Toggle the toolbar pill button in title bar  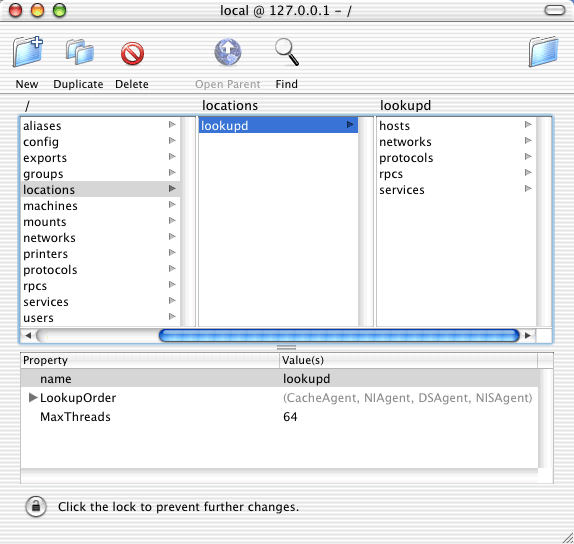click(x=555, y=10)
